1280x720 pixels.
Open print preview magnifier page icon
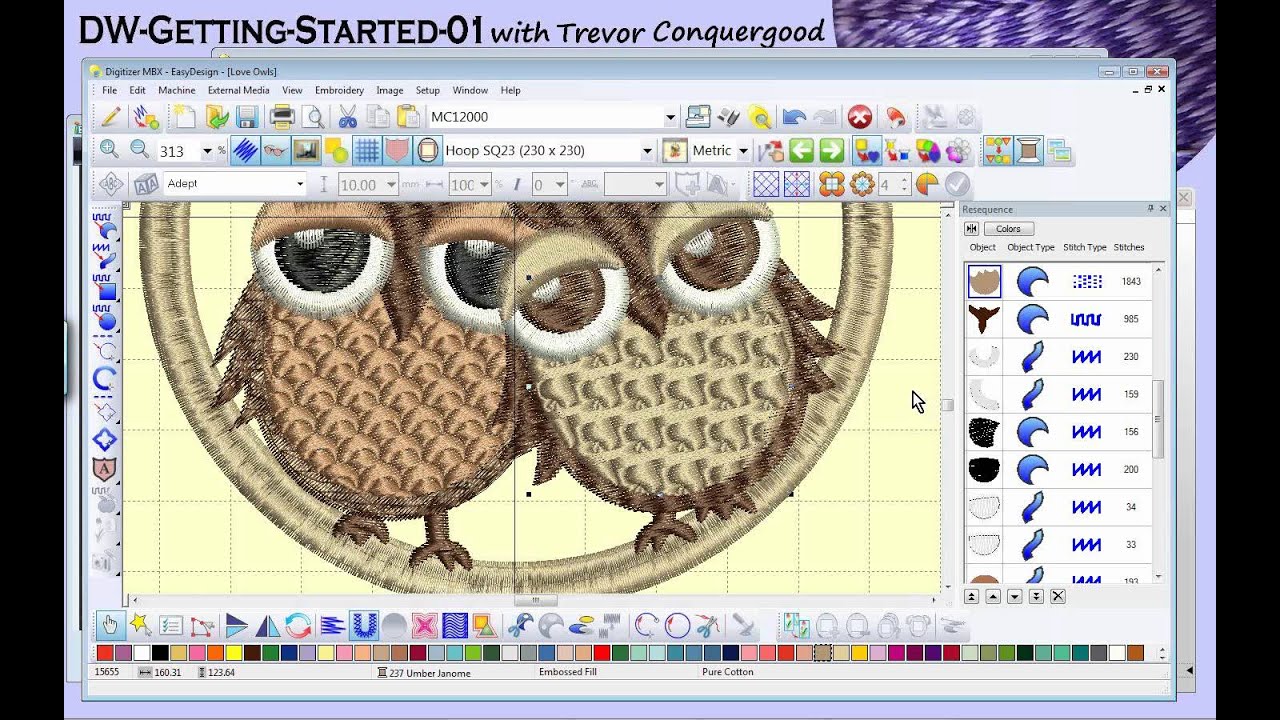[x=312, y=118]
